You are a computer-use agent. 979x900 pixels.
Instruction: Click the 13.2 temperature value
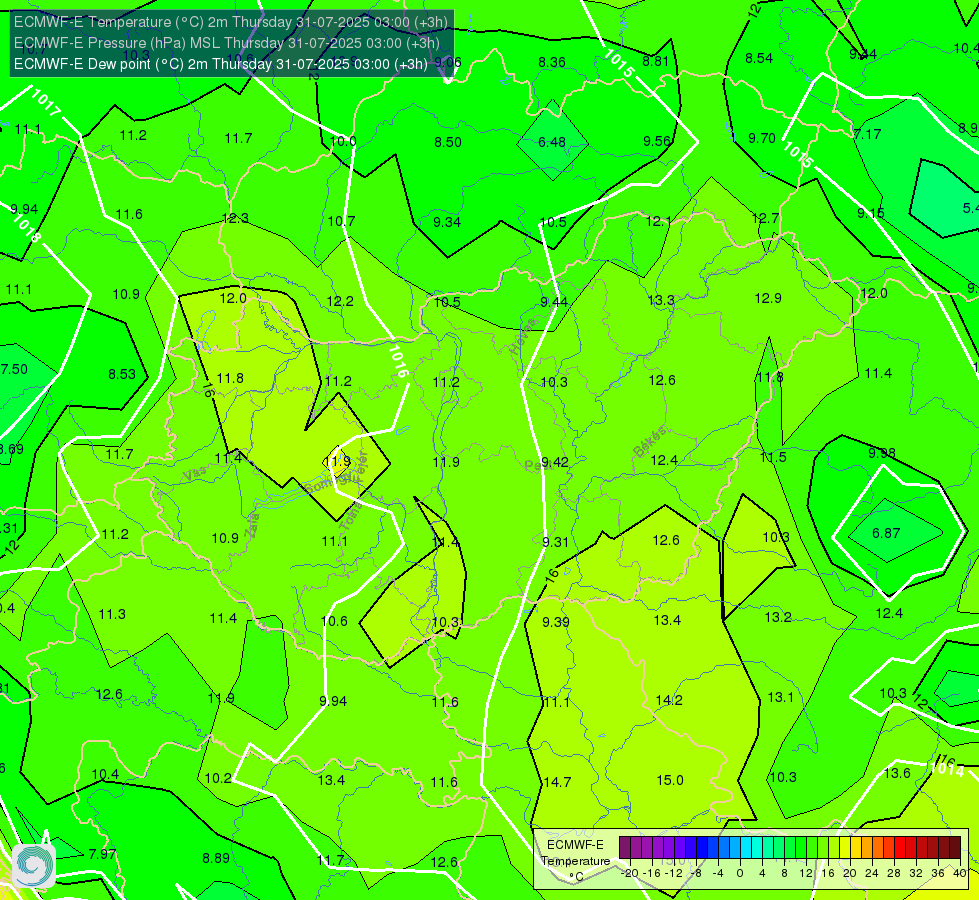778,617
